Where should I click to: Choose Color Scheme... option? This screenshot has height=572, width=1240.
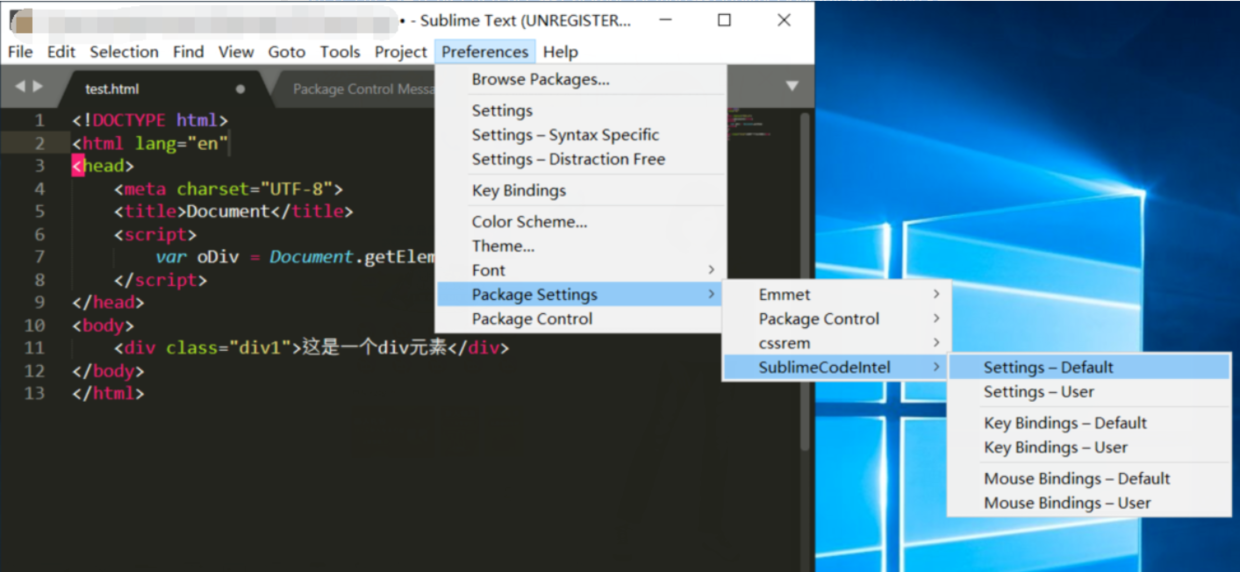pyautogui.click(x=580, y=222)
